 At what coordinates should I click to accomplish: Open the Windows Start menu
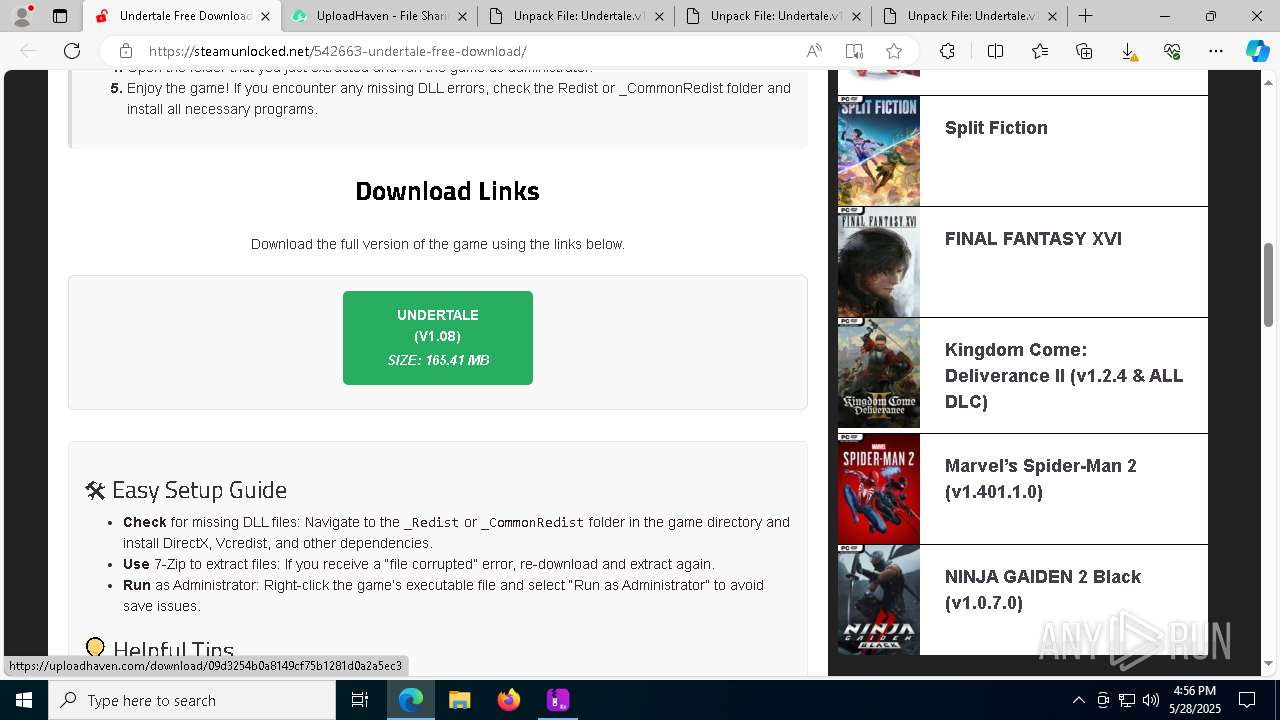(24, 700)
